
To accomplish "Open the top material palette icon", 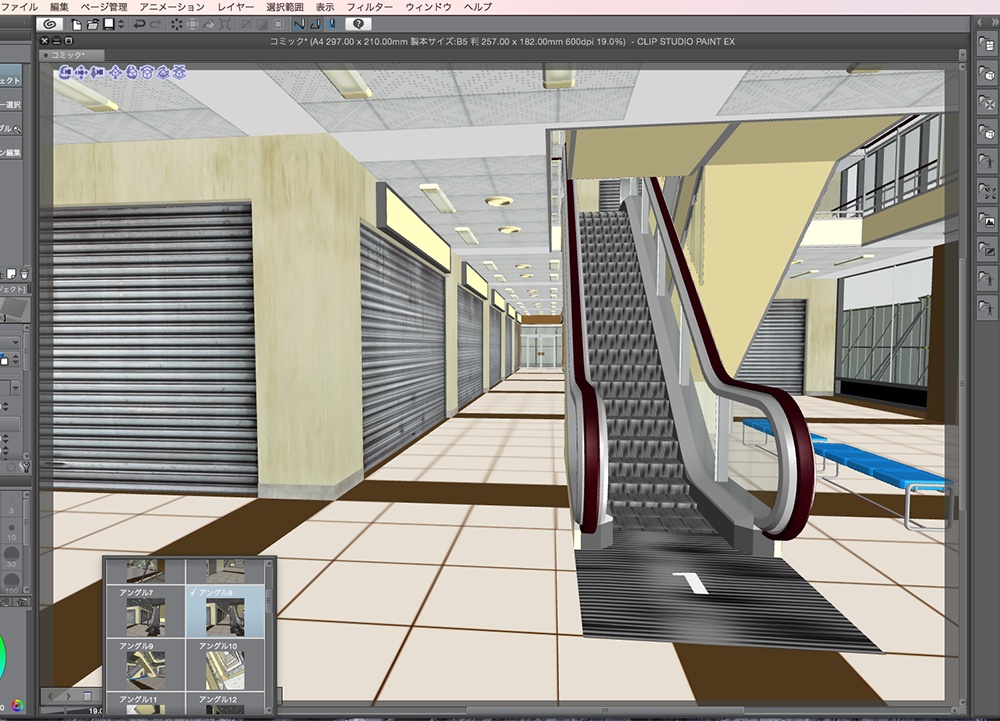I will click(987, 43).
